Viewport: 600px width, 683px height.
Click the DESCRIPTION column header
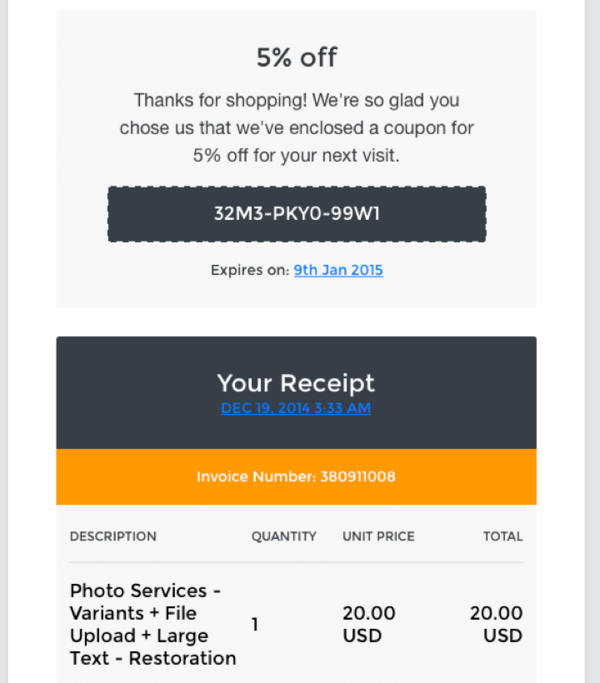(113, 536)
